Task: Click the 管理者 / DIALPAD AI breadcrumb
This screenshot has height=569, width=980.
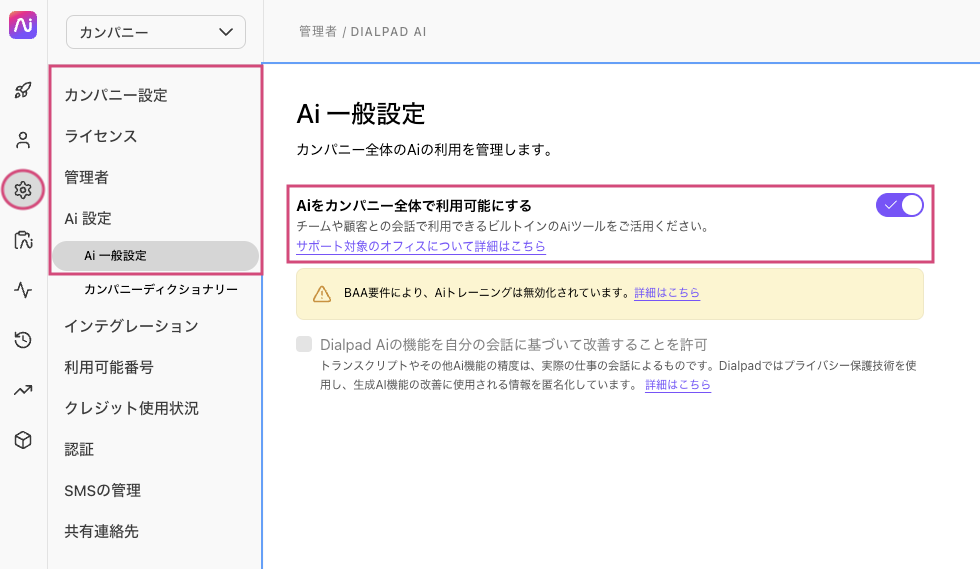Action: point(362,32)
